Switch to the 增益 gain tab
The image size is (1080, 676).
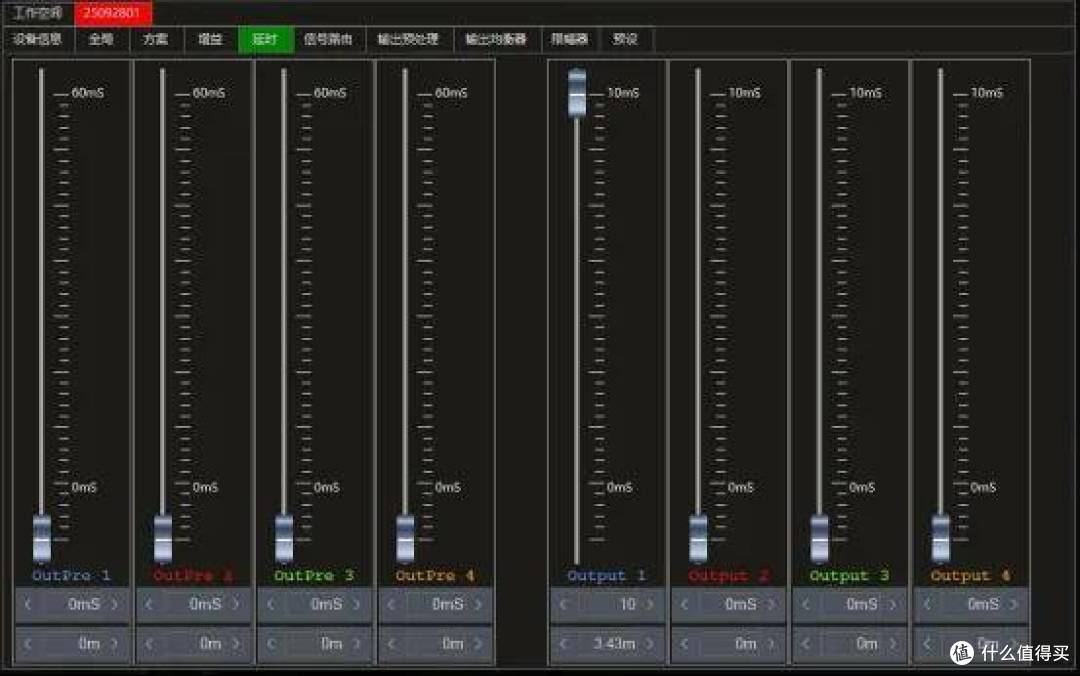tap(210, 39)
